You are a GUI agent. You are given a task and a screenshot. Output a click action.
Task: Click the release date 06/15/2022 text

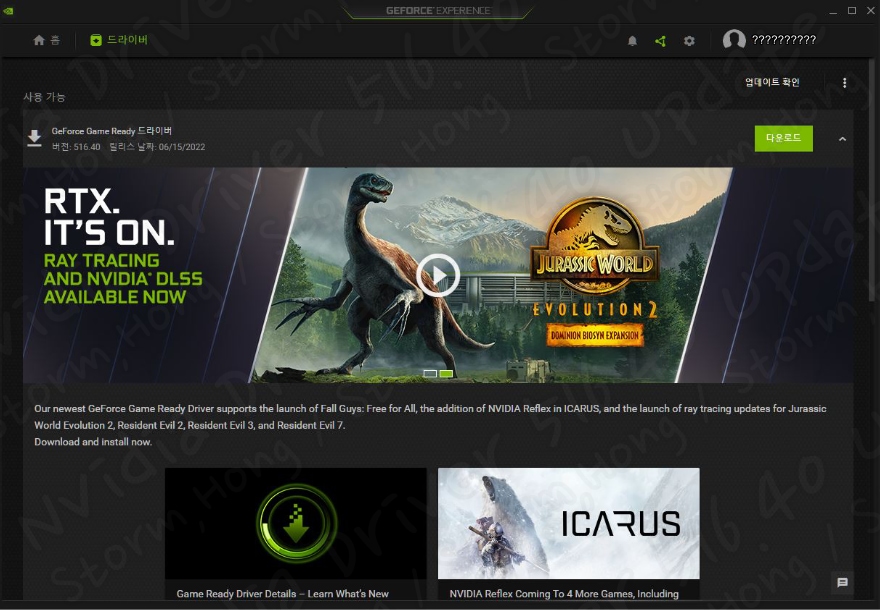tap(157, 147)
